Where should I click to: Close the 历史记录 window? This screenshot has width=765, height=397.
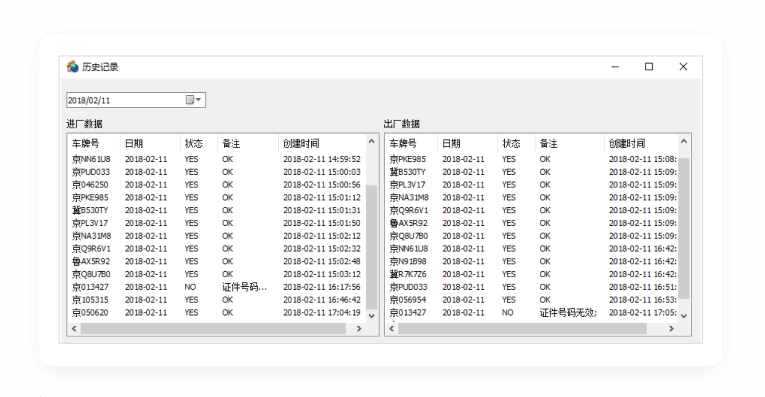tap(683, 66)
